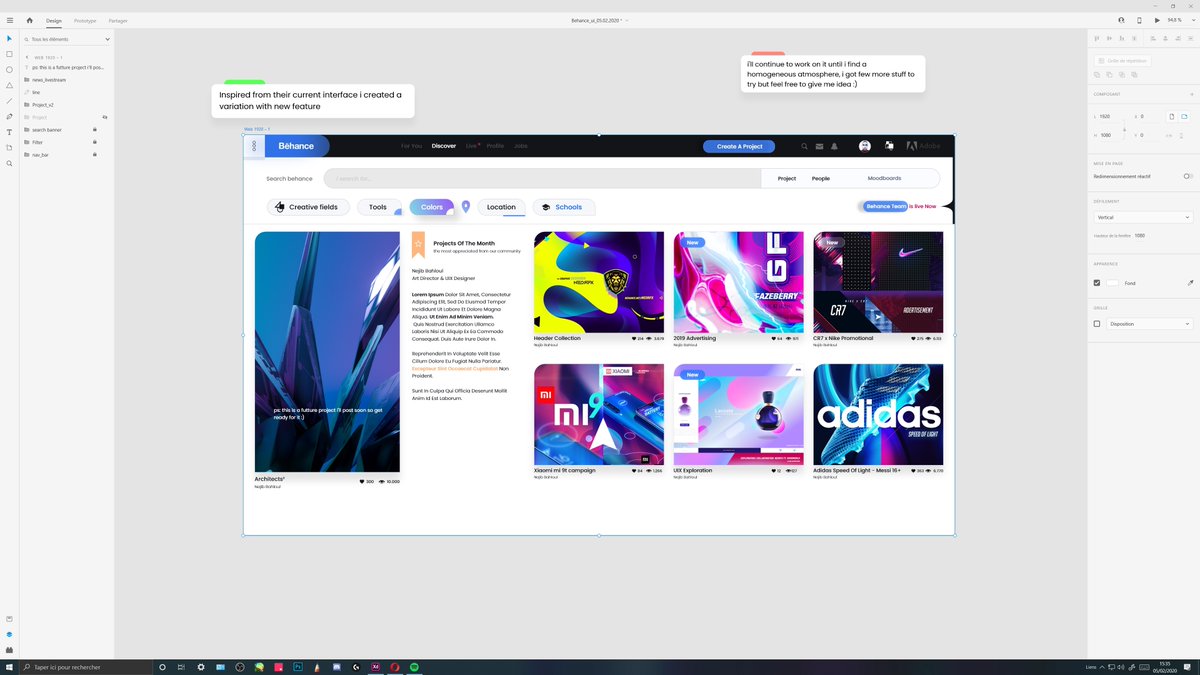Click the Colors filter button
The width and height of the screenshot is (1200, 675).
(x=431, y=207)
